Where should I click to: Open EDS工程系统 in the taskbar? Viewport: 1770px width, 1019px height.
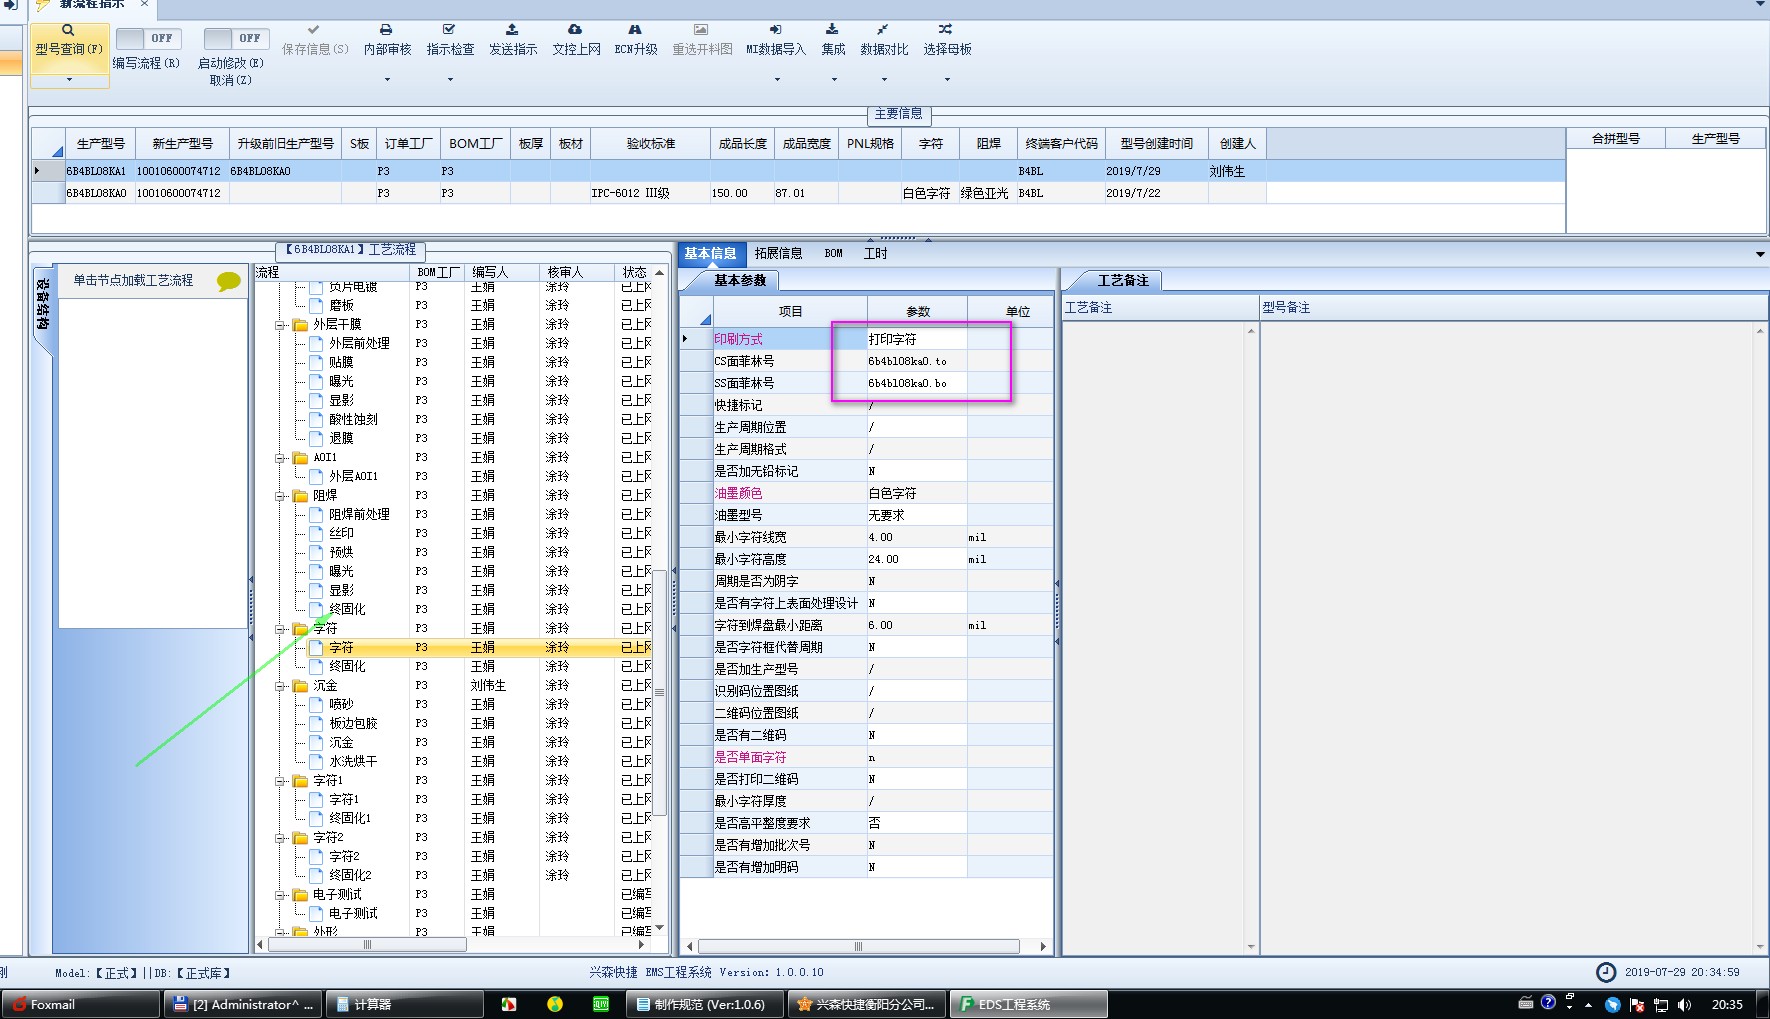[x=1029, y=1004]
